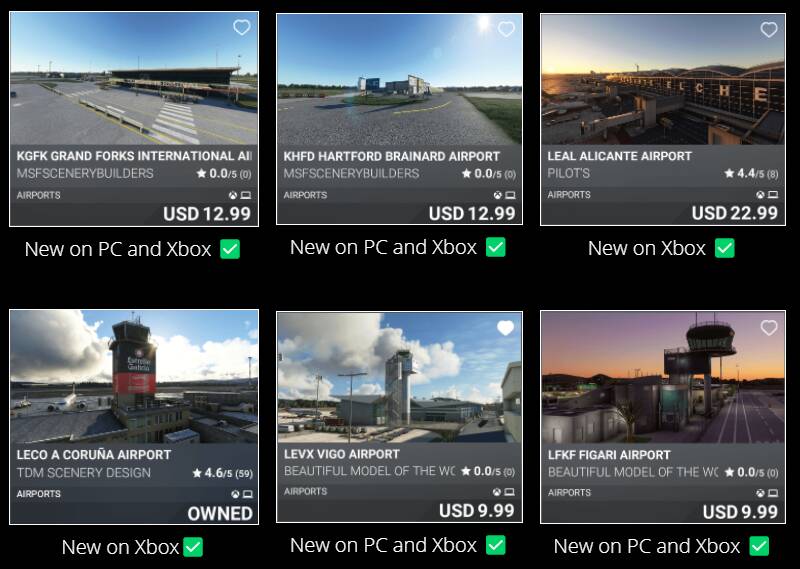The image size is (800, 569).
Task: Favorite KHFD Hartford Brainard with the heart icon
Action: click(x=506, y=29)
